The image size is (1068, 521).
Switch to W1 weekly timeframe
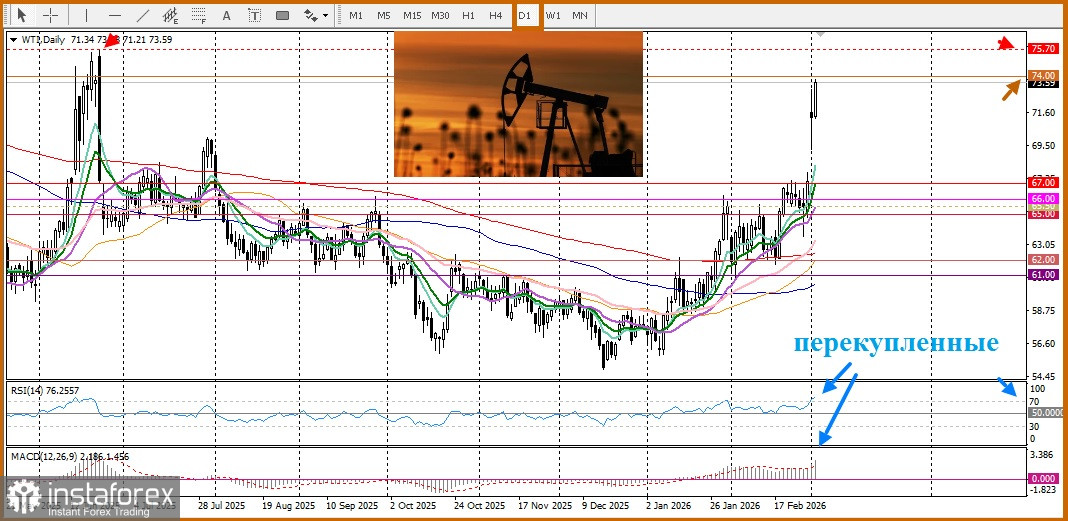[553, 15]
